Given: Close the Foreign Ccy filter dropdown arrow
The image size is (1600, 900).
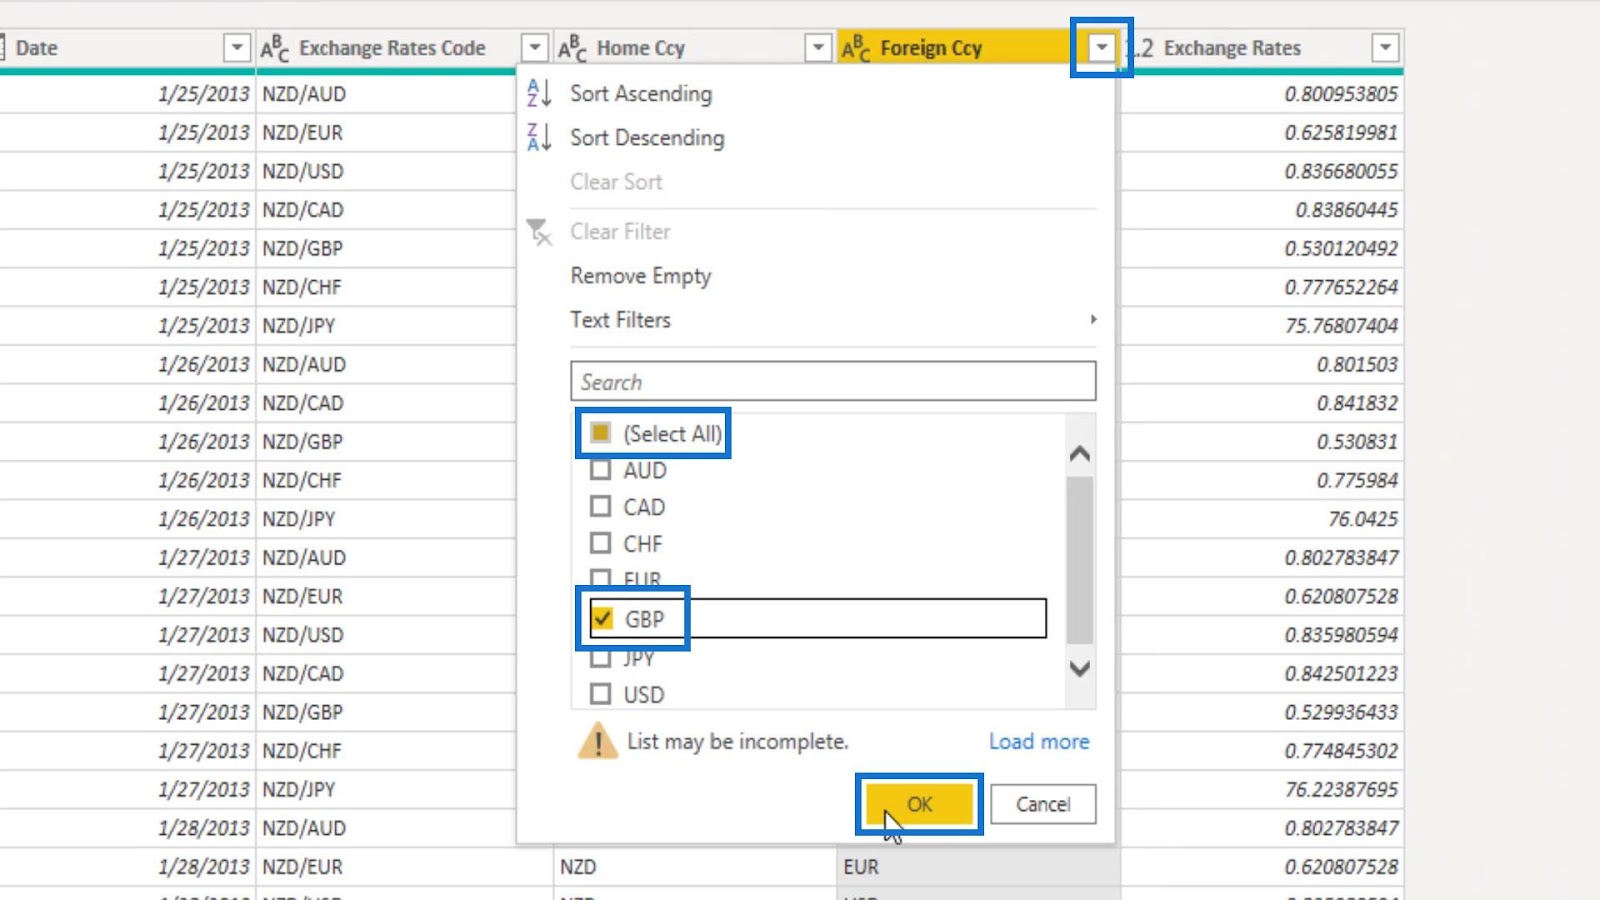Looking at the screenshot, I should [1102, 47].
